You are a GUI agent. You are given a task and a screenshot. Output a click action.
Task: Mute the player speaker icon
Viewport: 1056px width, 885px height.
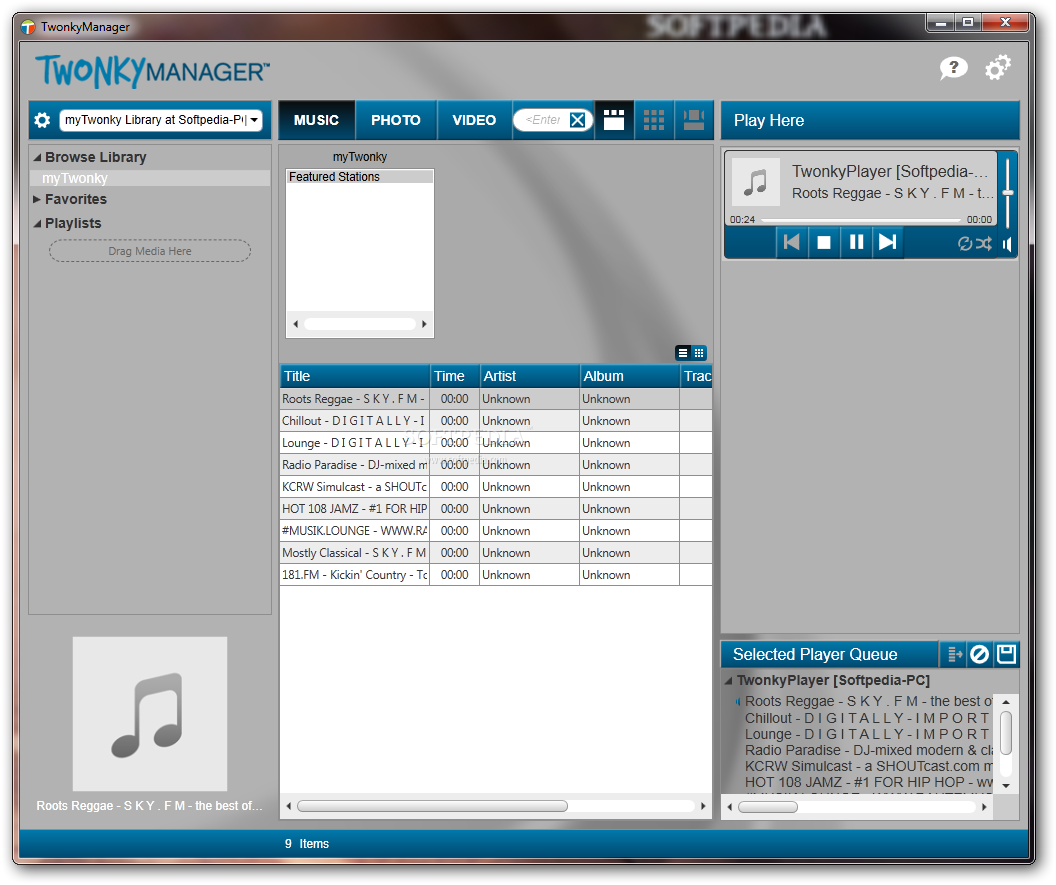click(x=1007, y=244)
